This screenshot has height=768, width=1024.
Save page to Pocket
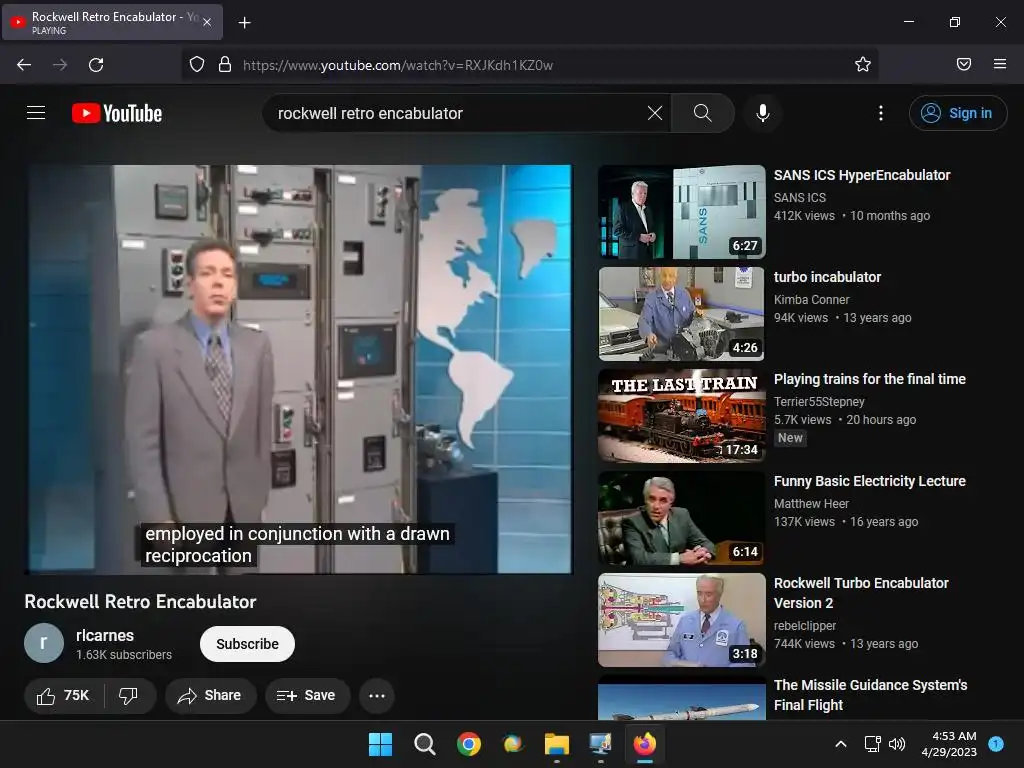coord(964,64)
